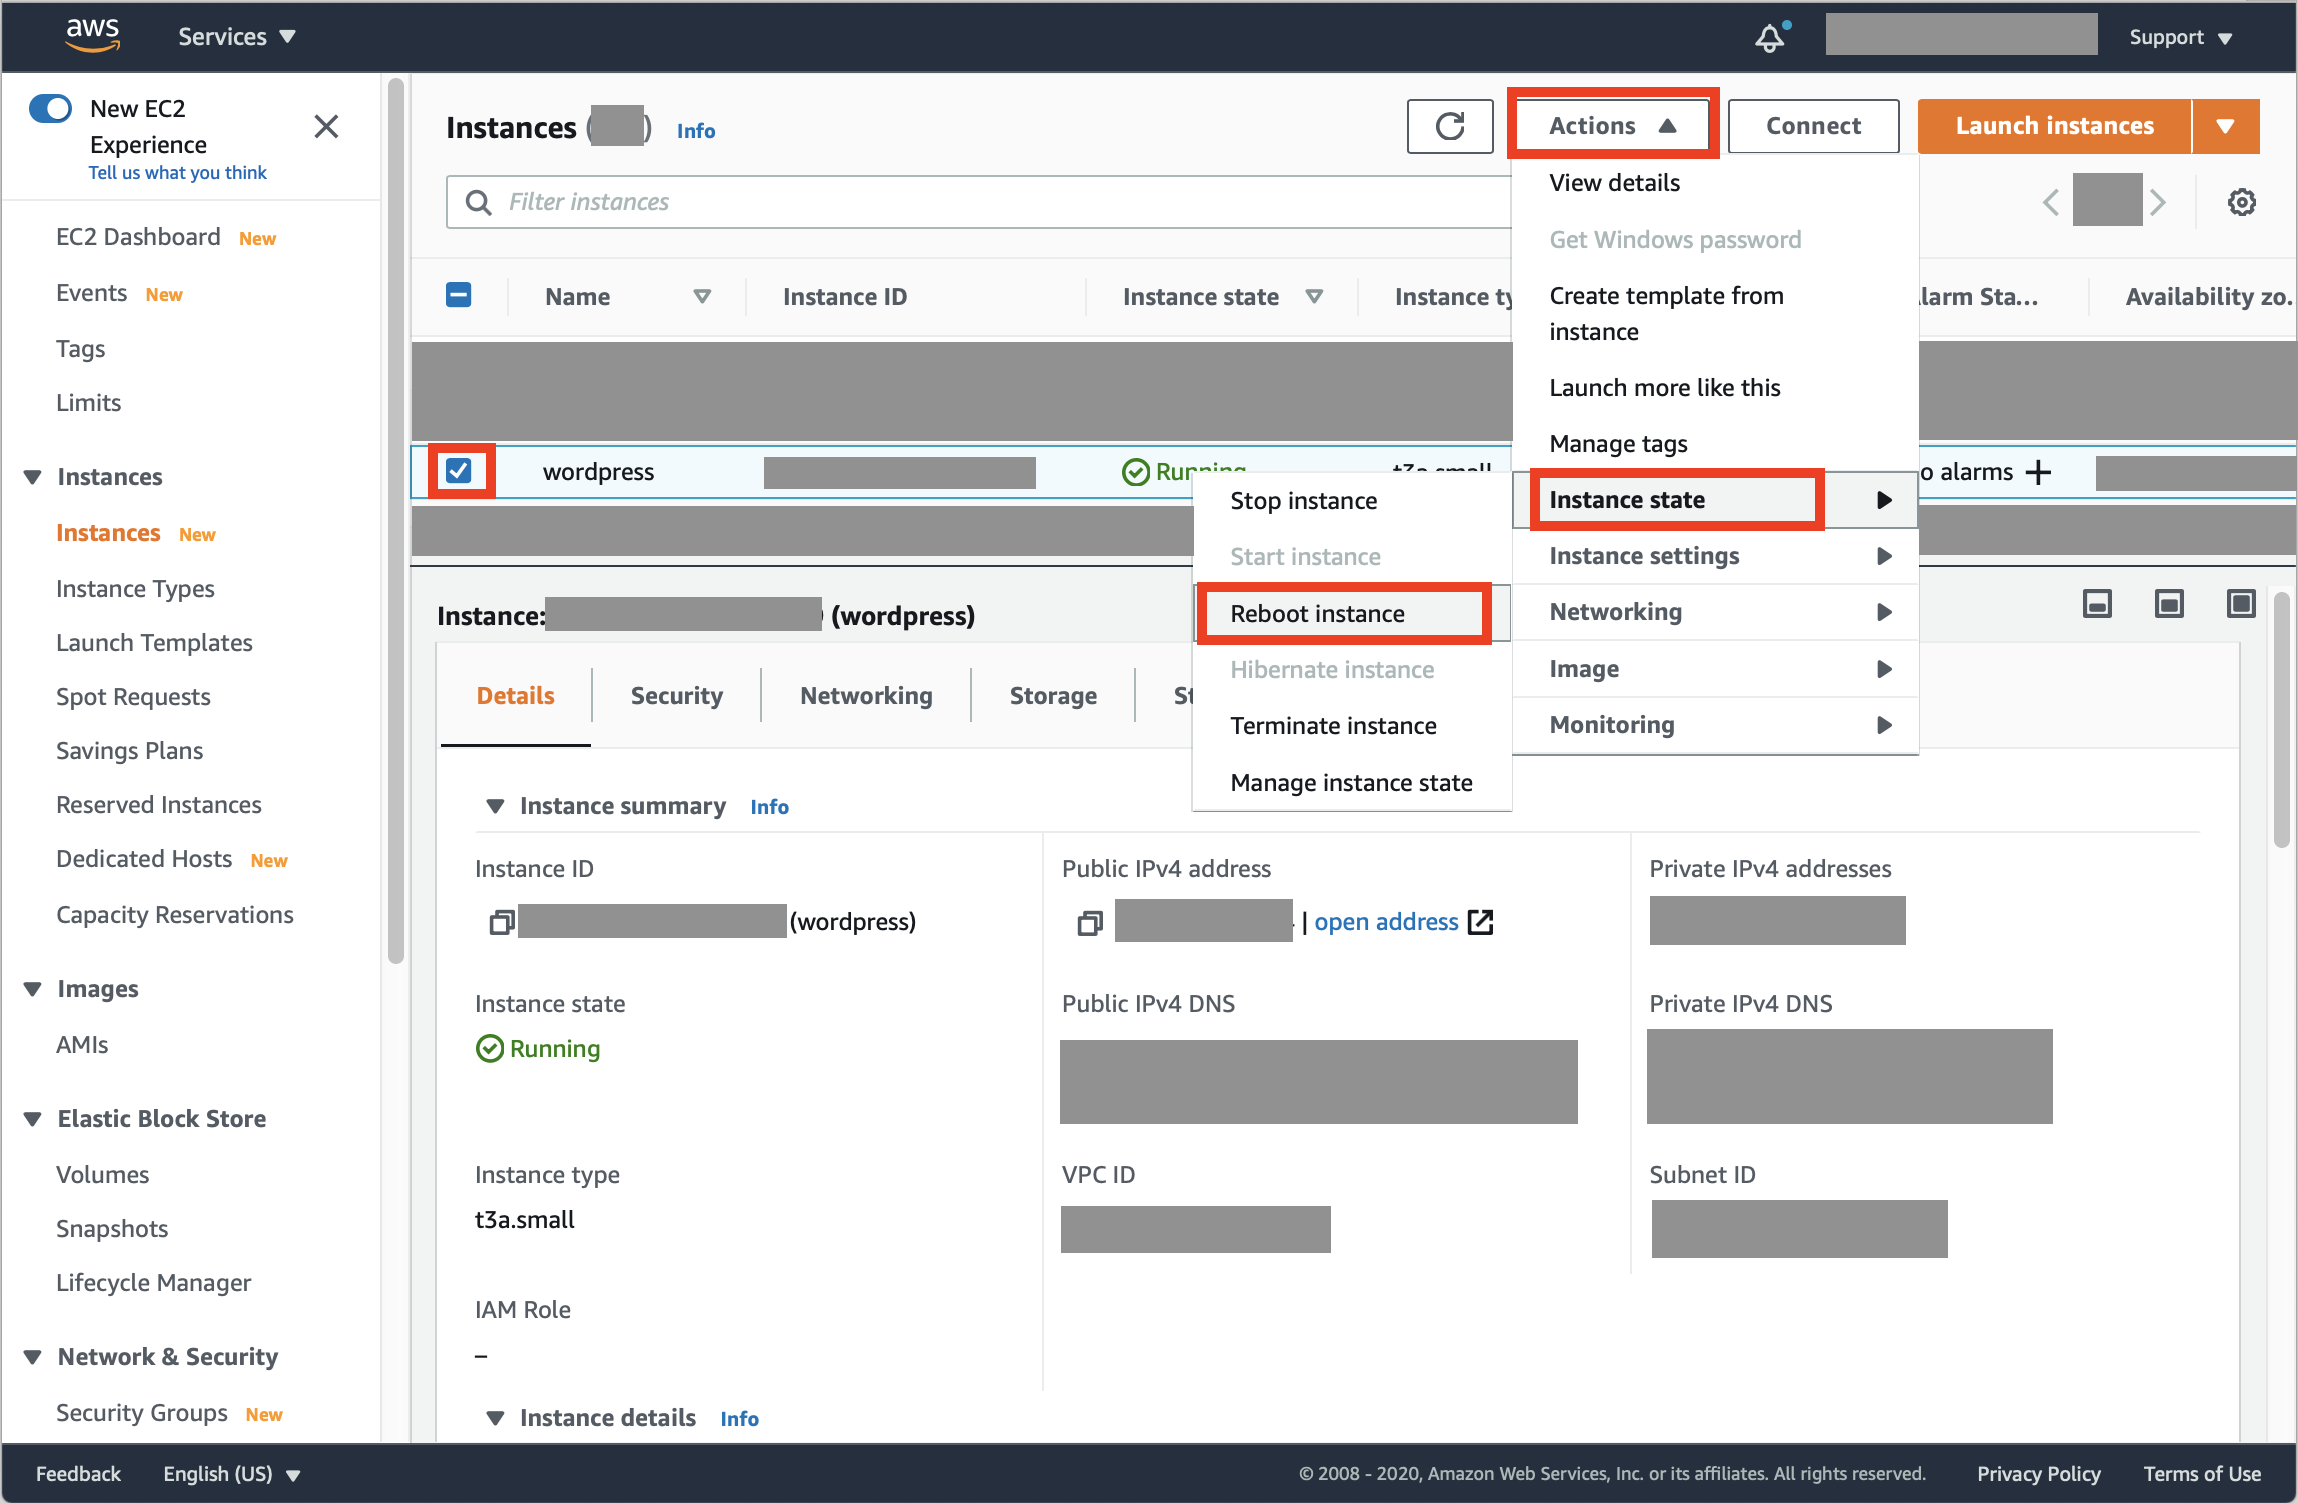The image size is (2298, 1503).
Task: Open the Tell us what you think link
Action: click(x=177, y=173)
